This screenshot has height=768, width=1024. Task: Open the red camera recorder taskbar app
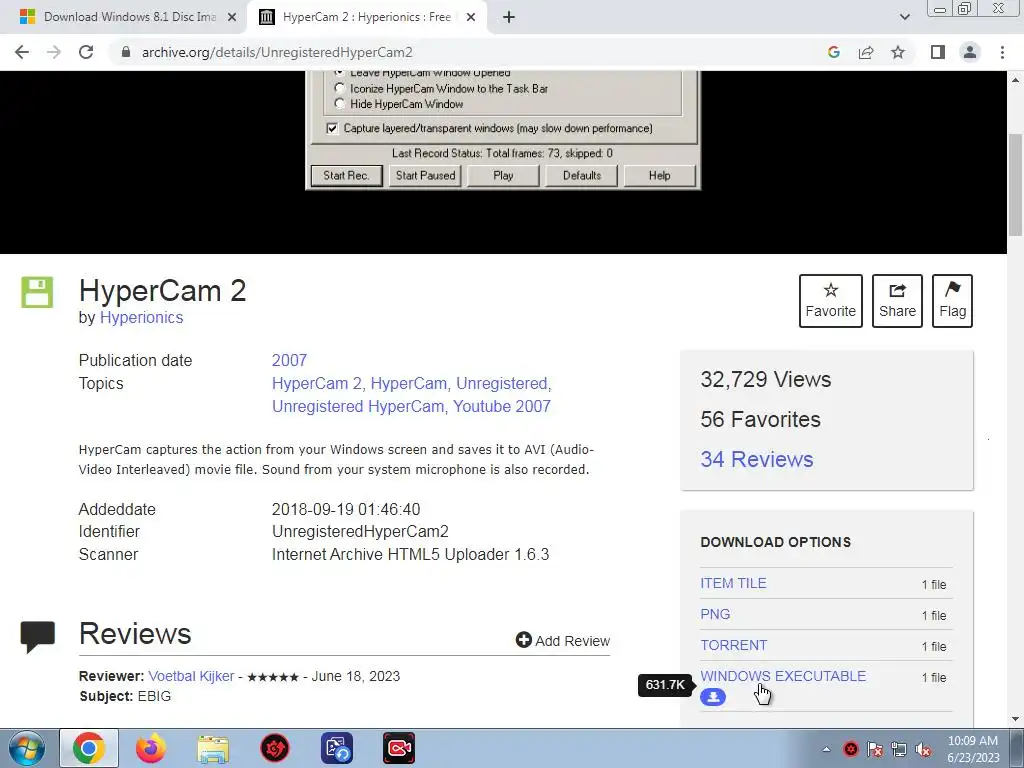point(399,748)
